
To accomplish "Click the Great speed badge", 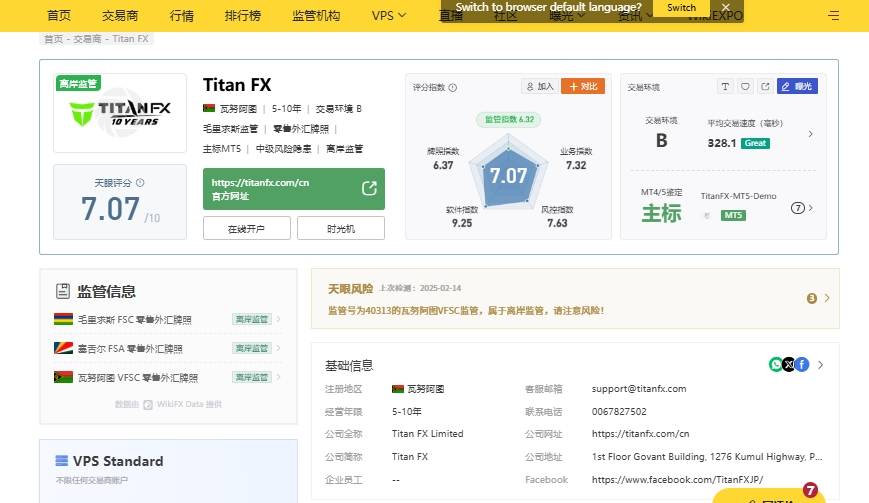I will click(755, 143).
